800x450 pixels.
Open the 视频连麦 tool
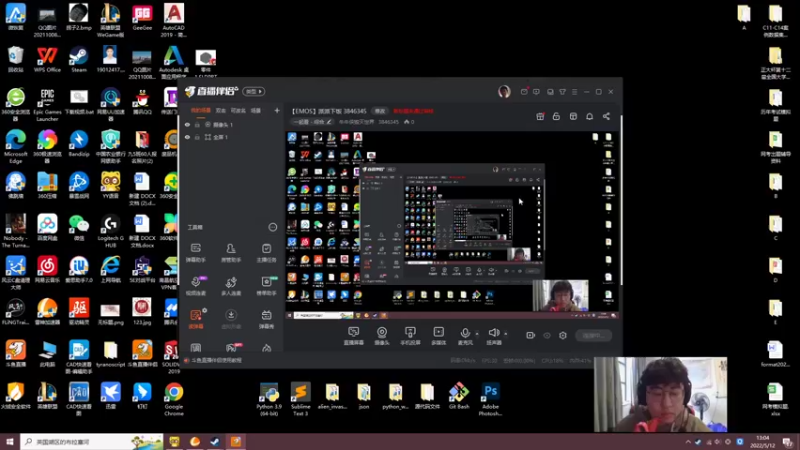[195, 286]
